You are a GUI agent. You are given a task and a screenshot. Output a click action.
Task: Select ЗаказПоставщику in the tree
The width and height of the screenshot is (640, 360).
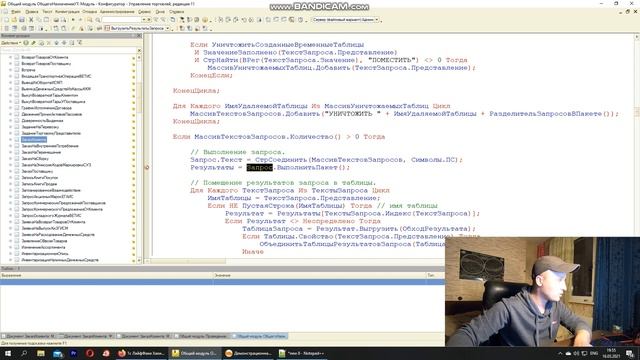37,171
